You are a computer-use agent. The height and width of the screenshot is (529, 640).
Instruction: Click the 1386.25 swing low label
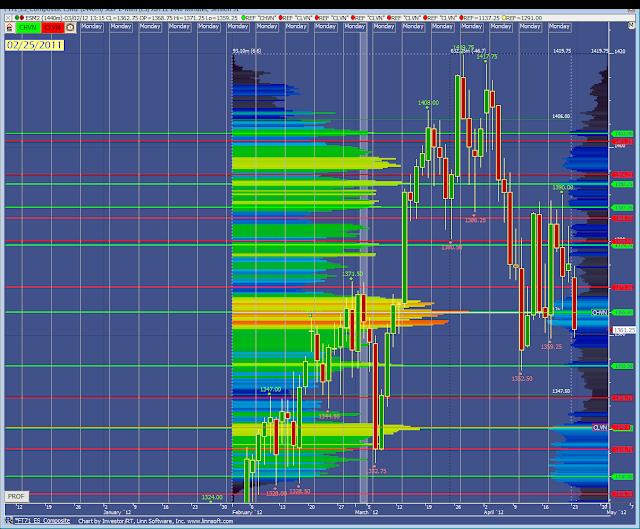tap(475, 220)
